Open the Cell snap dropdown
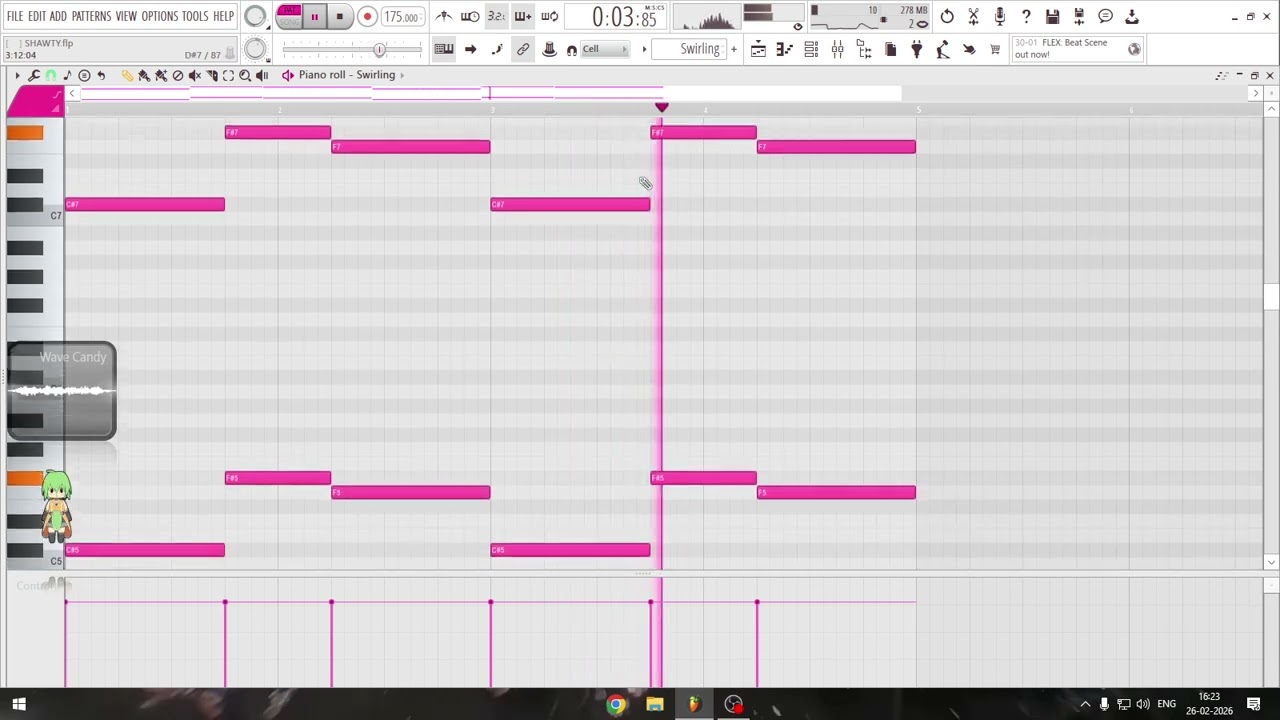The image size is (1280, 720). (605, 49)
